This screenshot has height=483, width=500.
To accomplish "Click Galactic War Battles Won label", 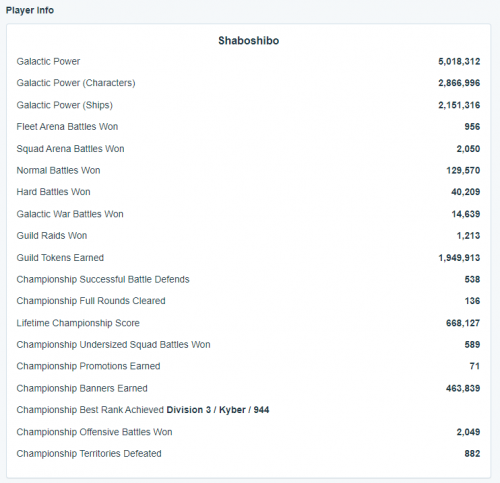I will click(x=70, y=214).
